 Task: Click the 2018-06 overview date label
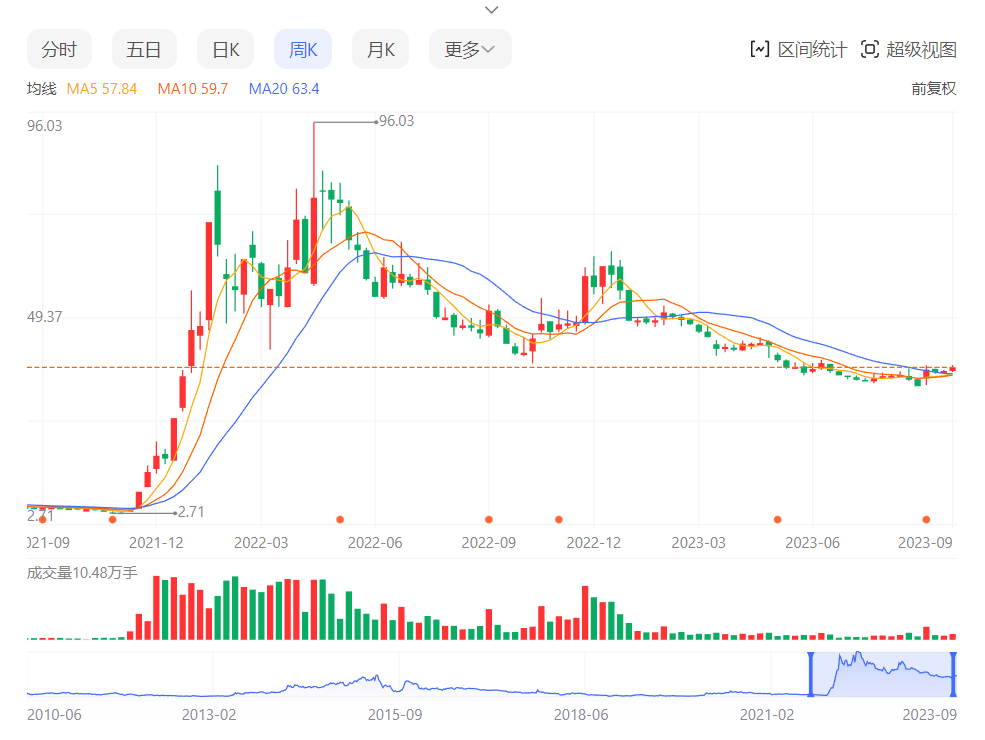580,715
